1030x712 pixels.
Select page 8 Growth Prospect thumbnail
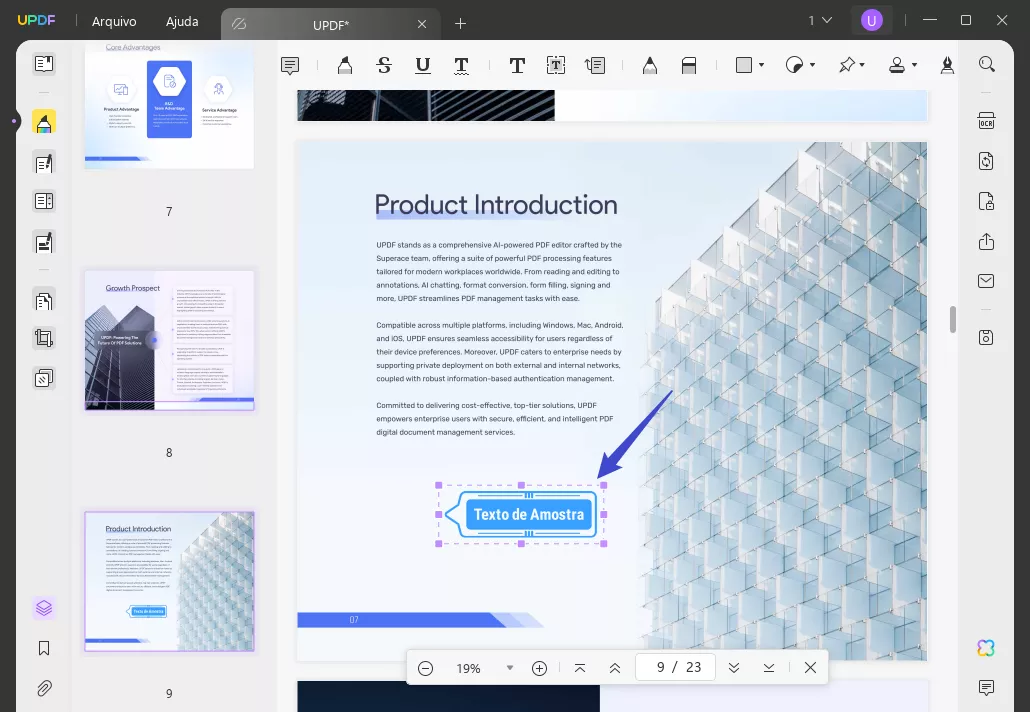point(169,340)
